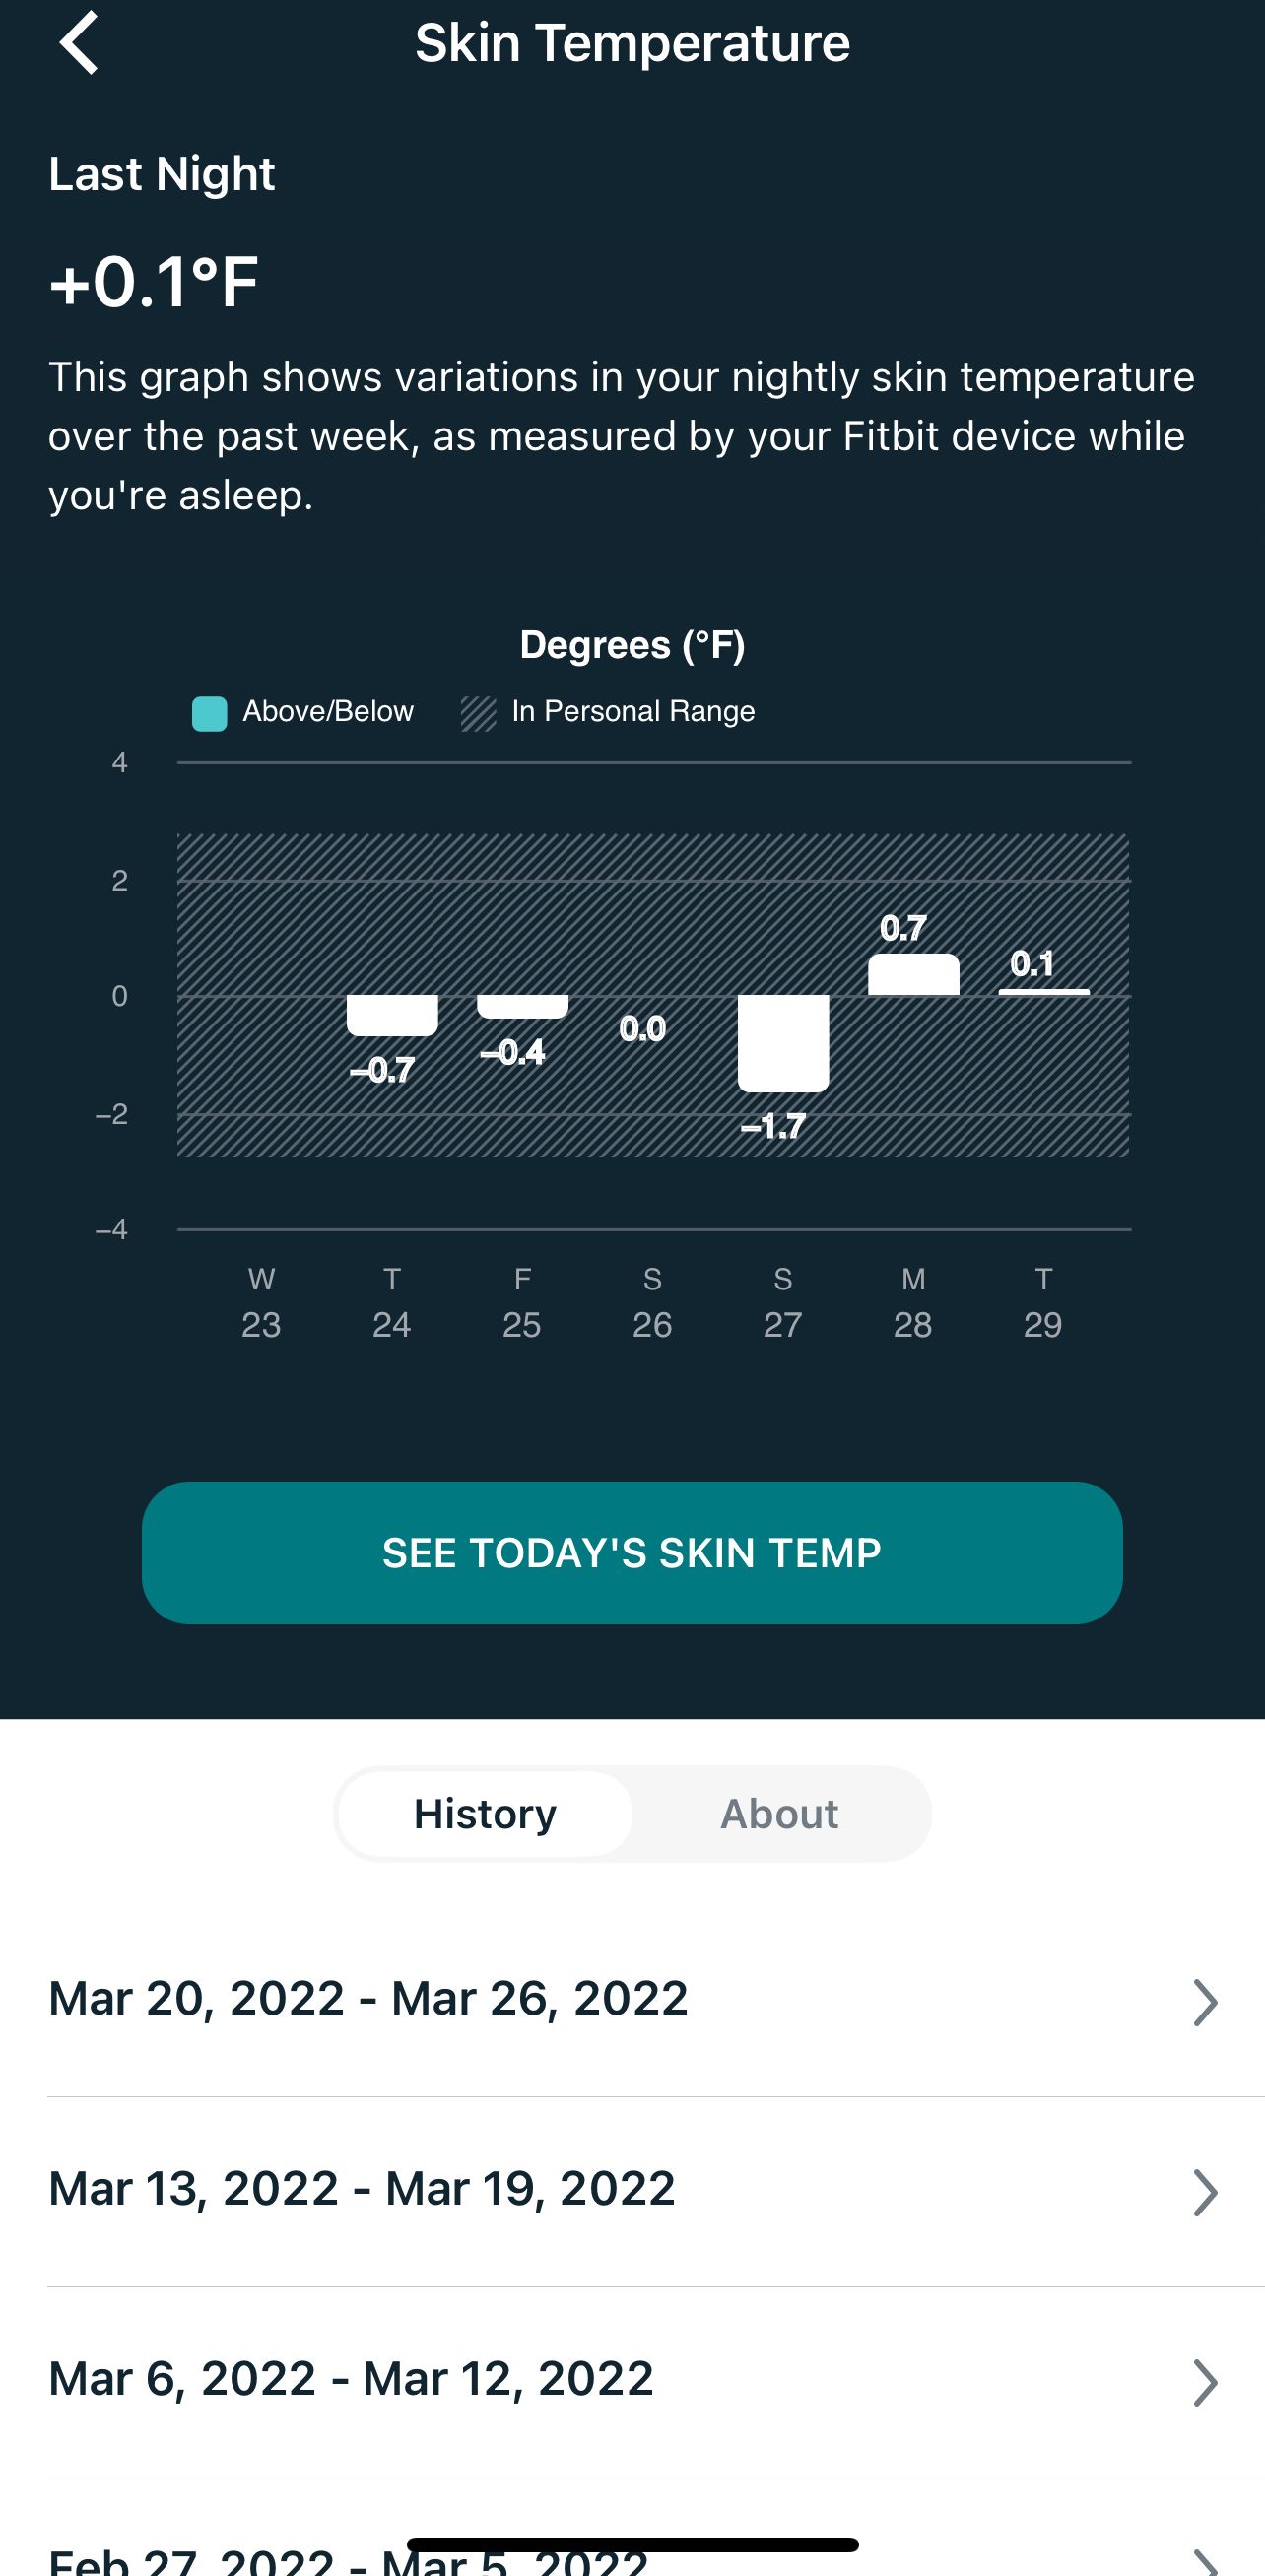Select the -0.7 bar for Thursday 24
1265x2576 pixels.
tap(392, 1015)
